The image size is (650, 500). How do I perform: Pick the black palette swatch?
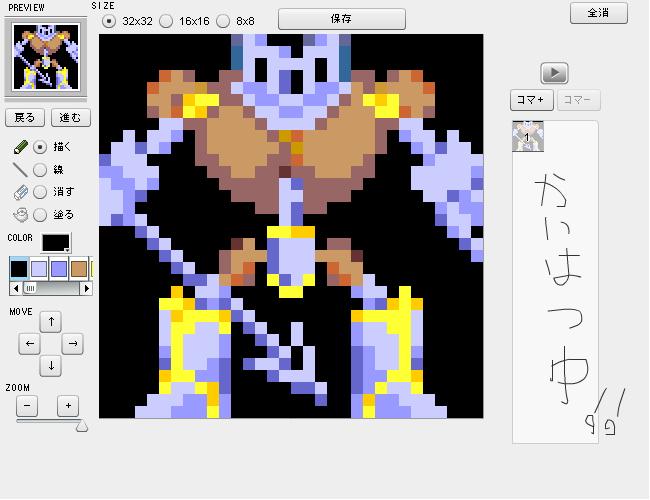pos(19,268)
